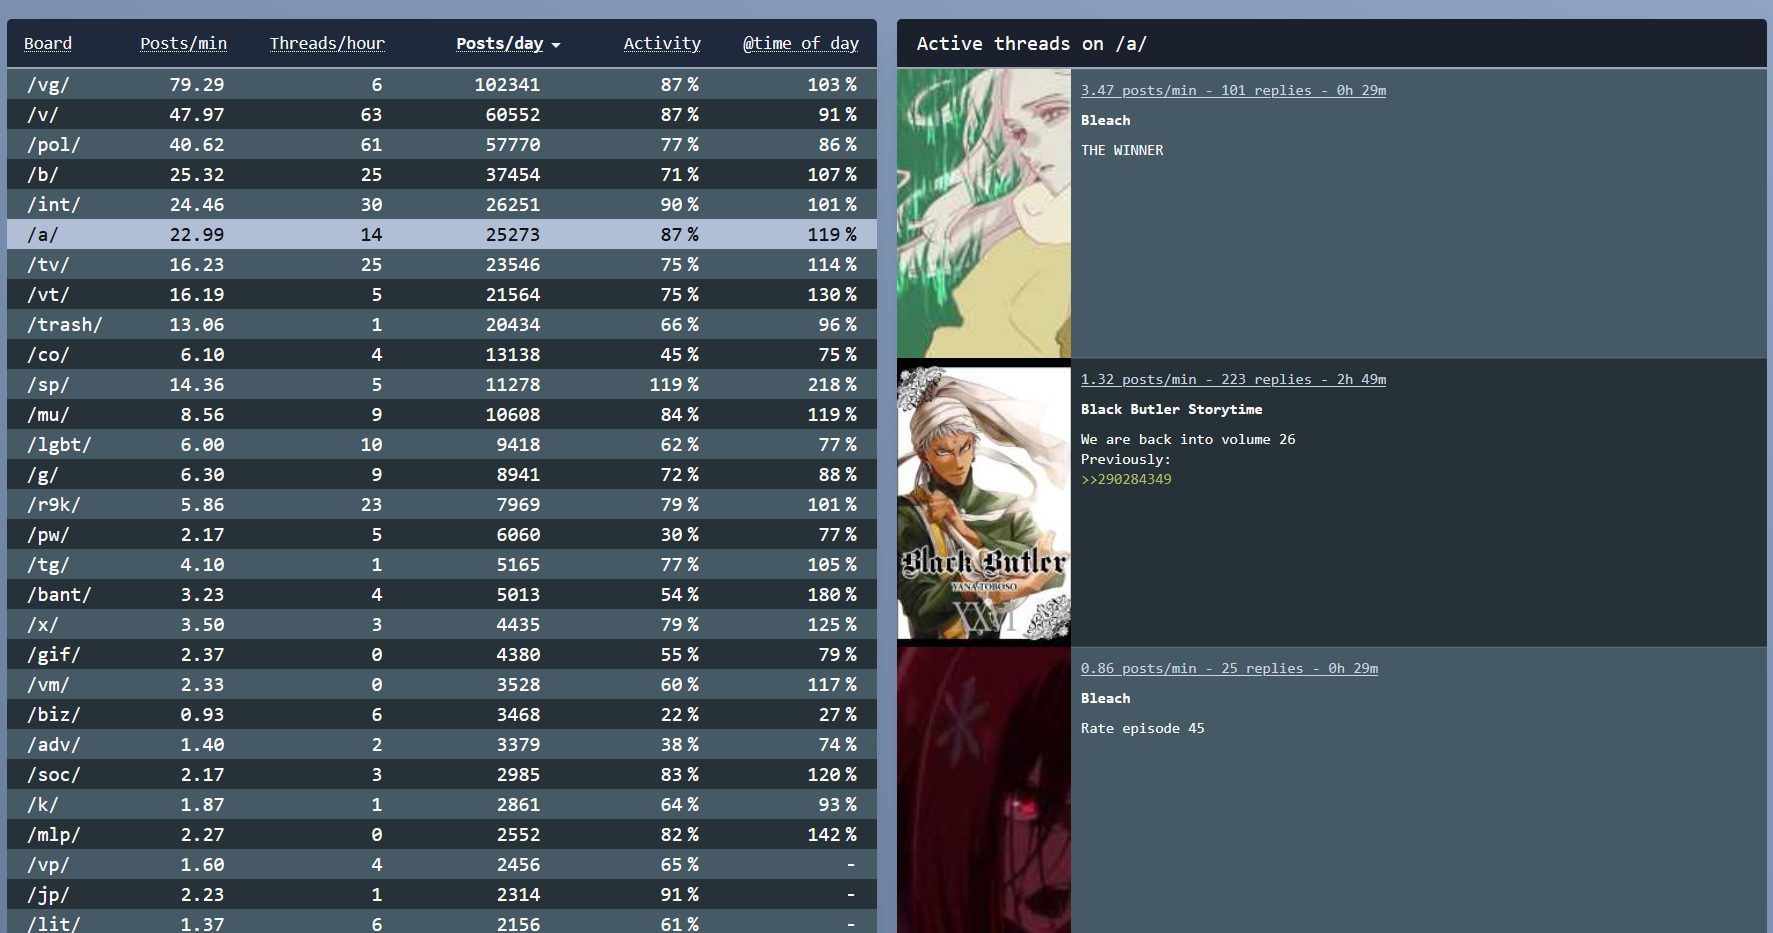Select the /soc/ board row
The width and height of the screenshot is (1773, 933).
tap(442, 774)
